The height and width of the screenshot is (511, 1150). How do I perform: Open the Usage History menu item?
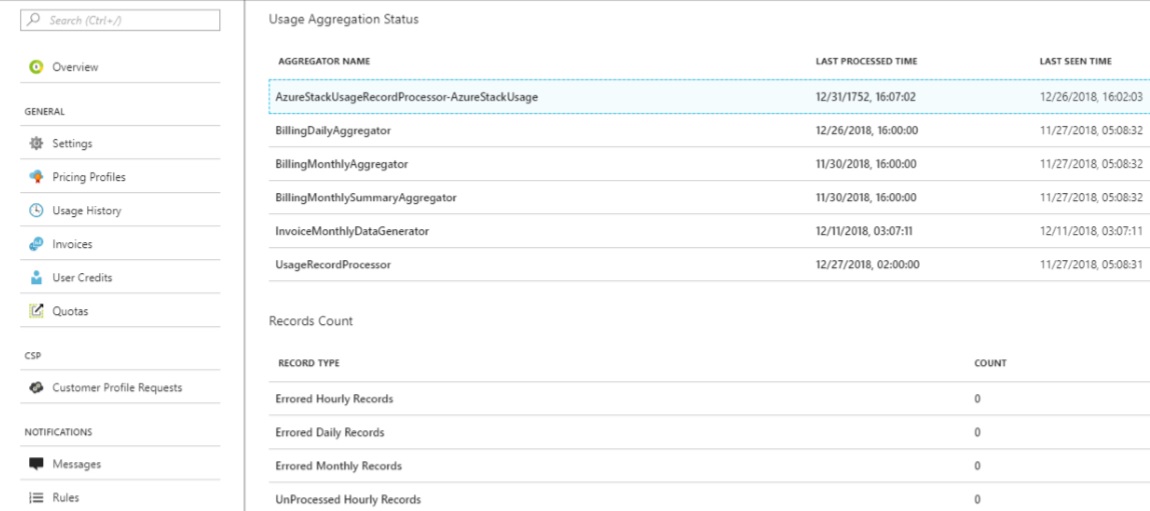[x=122, y=210]
